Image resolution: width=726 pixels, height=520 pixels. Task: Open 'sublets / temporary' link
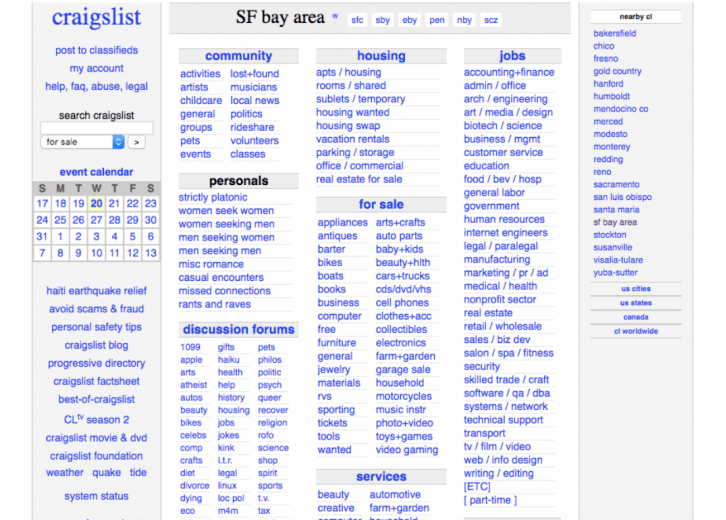(361, 99)
